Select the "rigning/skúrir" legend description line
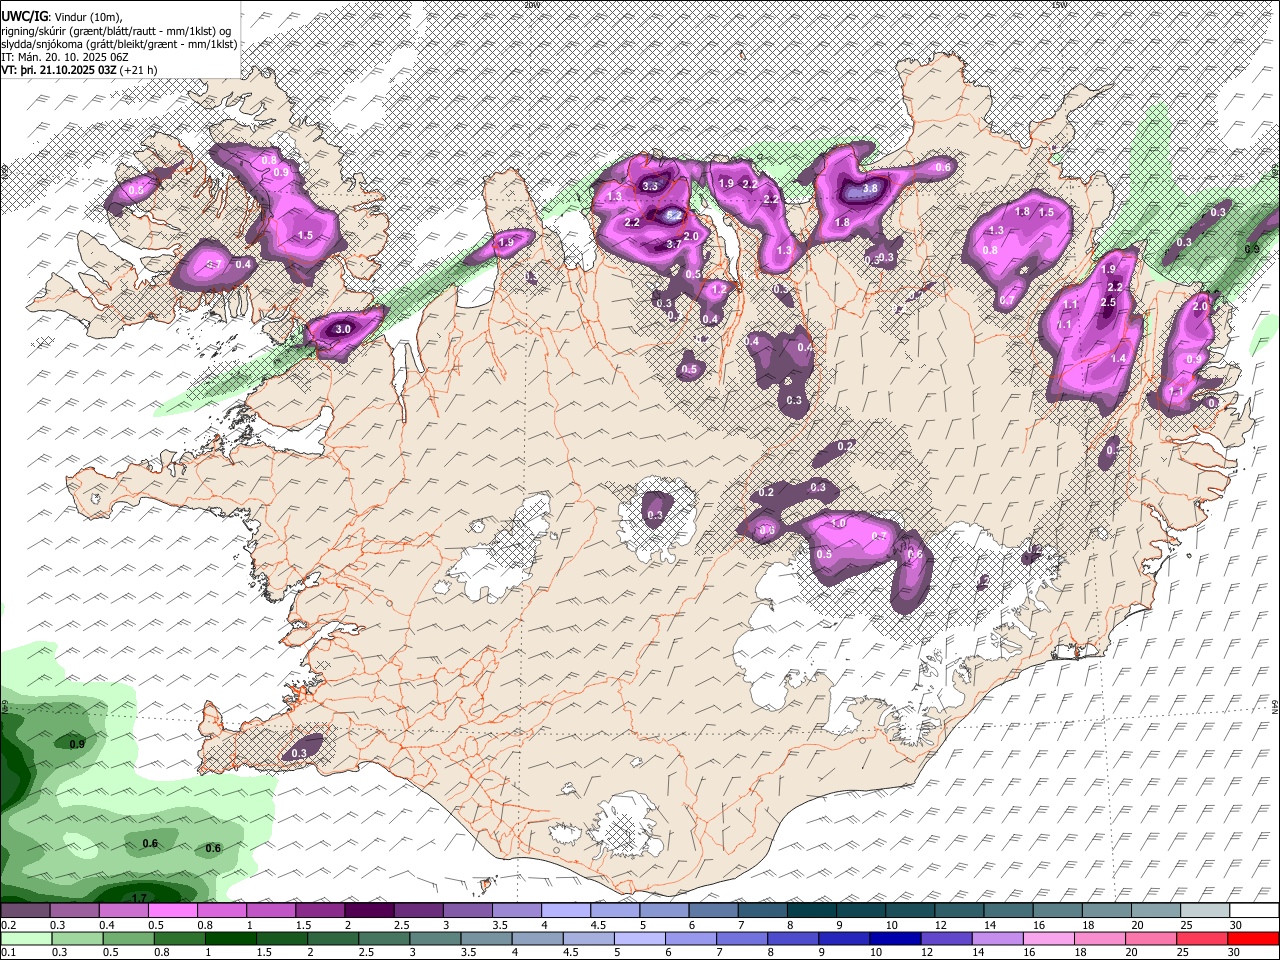 click(116, 32)
